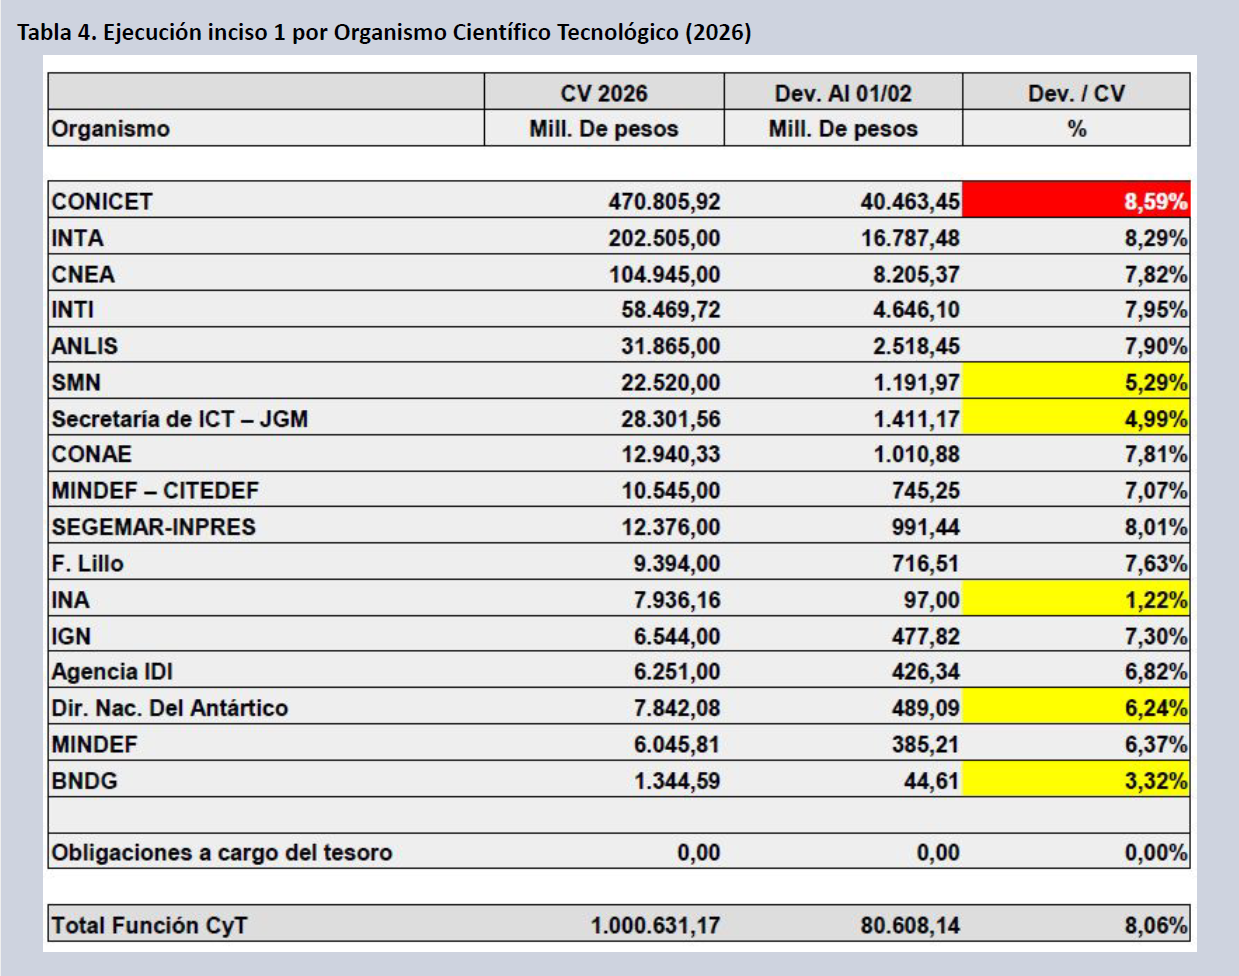Click the 'Total Función CyT' row label
Image resolution: width=1239 pixels, height=976 pixels.
[x=150, y=925]
